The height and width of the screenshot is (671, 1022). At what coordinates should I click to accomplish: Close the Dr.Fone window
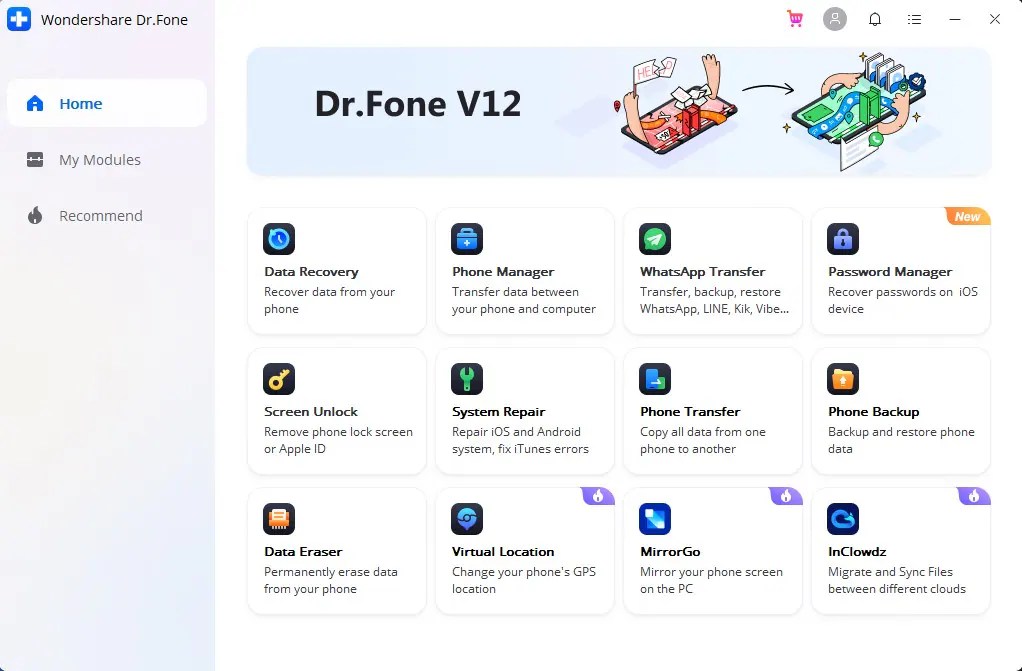(995, 19)
